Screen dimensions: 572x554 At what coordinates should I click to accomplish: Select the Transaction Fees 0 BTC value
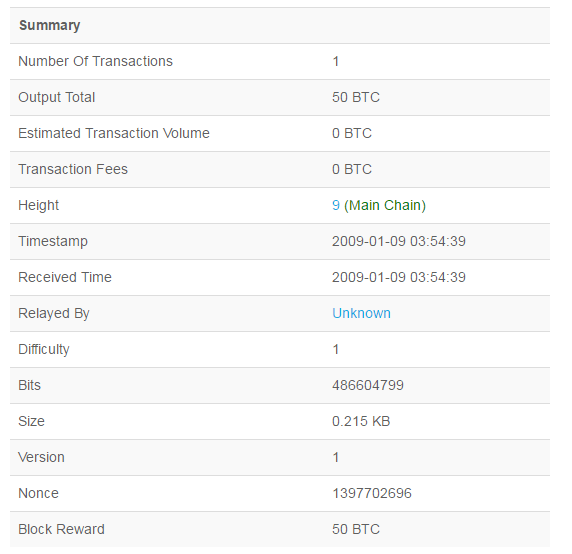[x=352, y=169]
